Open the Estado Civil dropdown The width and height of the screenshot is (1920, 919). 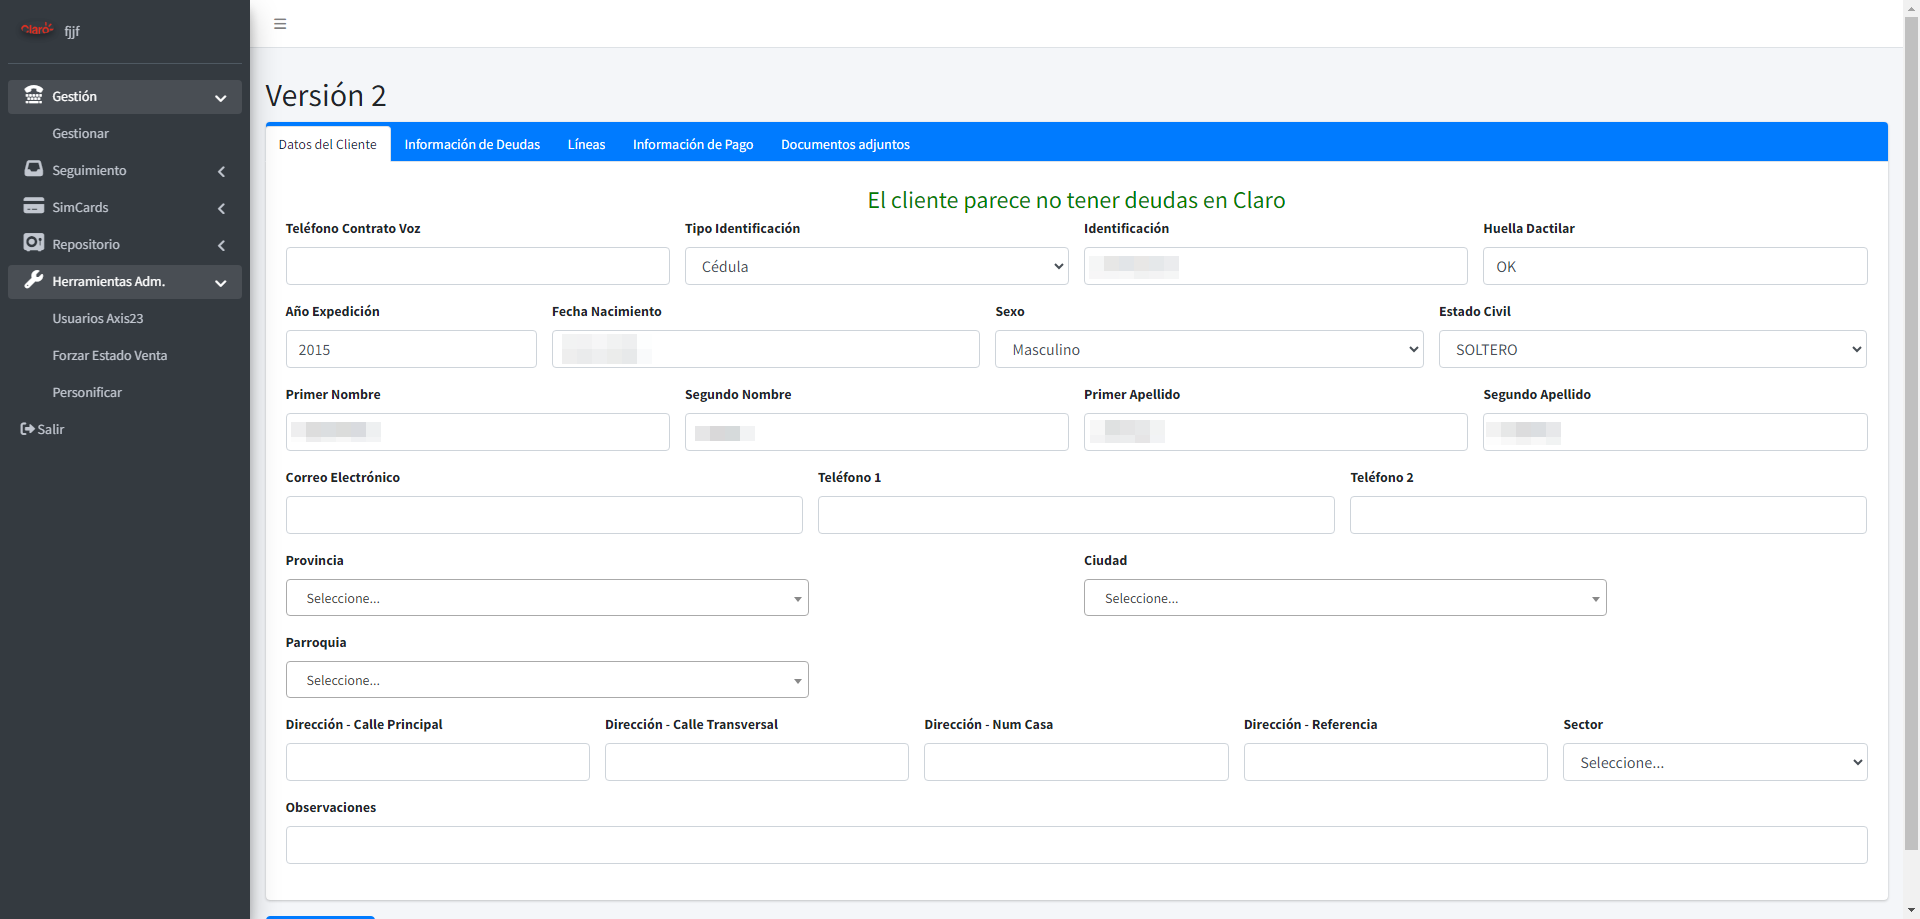point(1652,349)
